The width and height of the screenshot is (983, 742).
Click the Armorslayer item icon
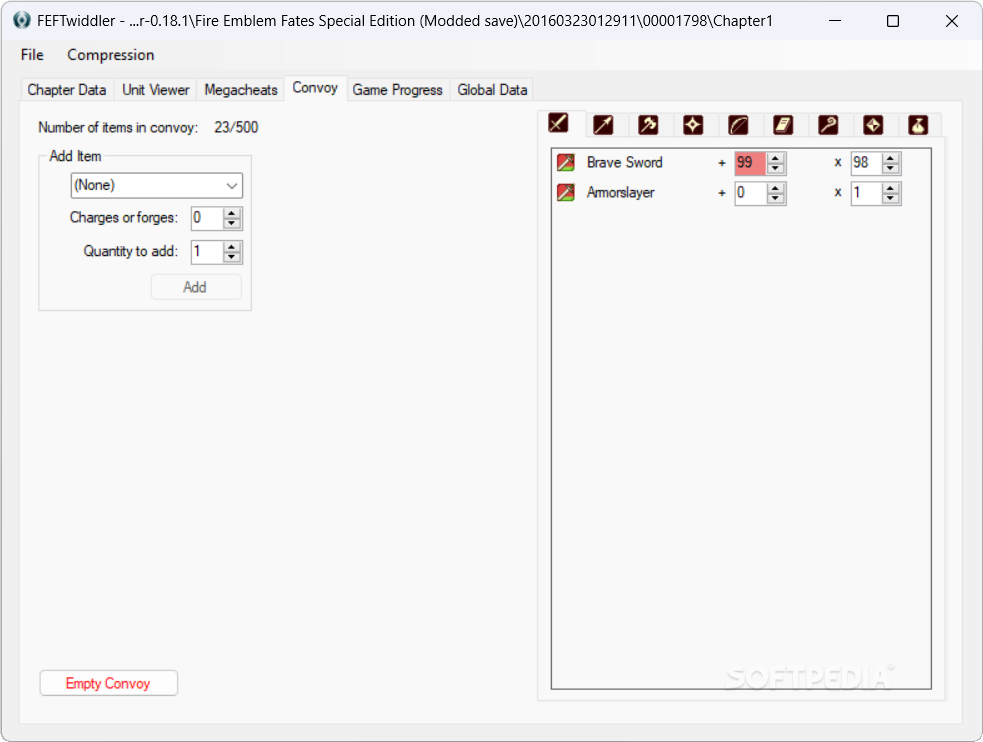pos(565,192)
